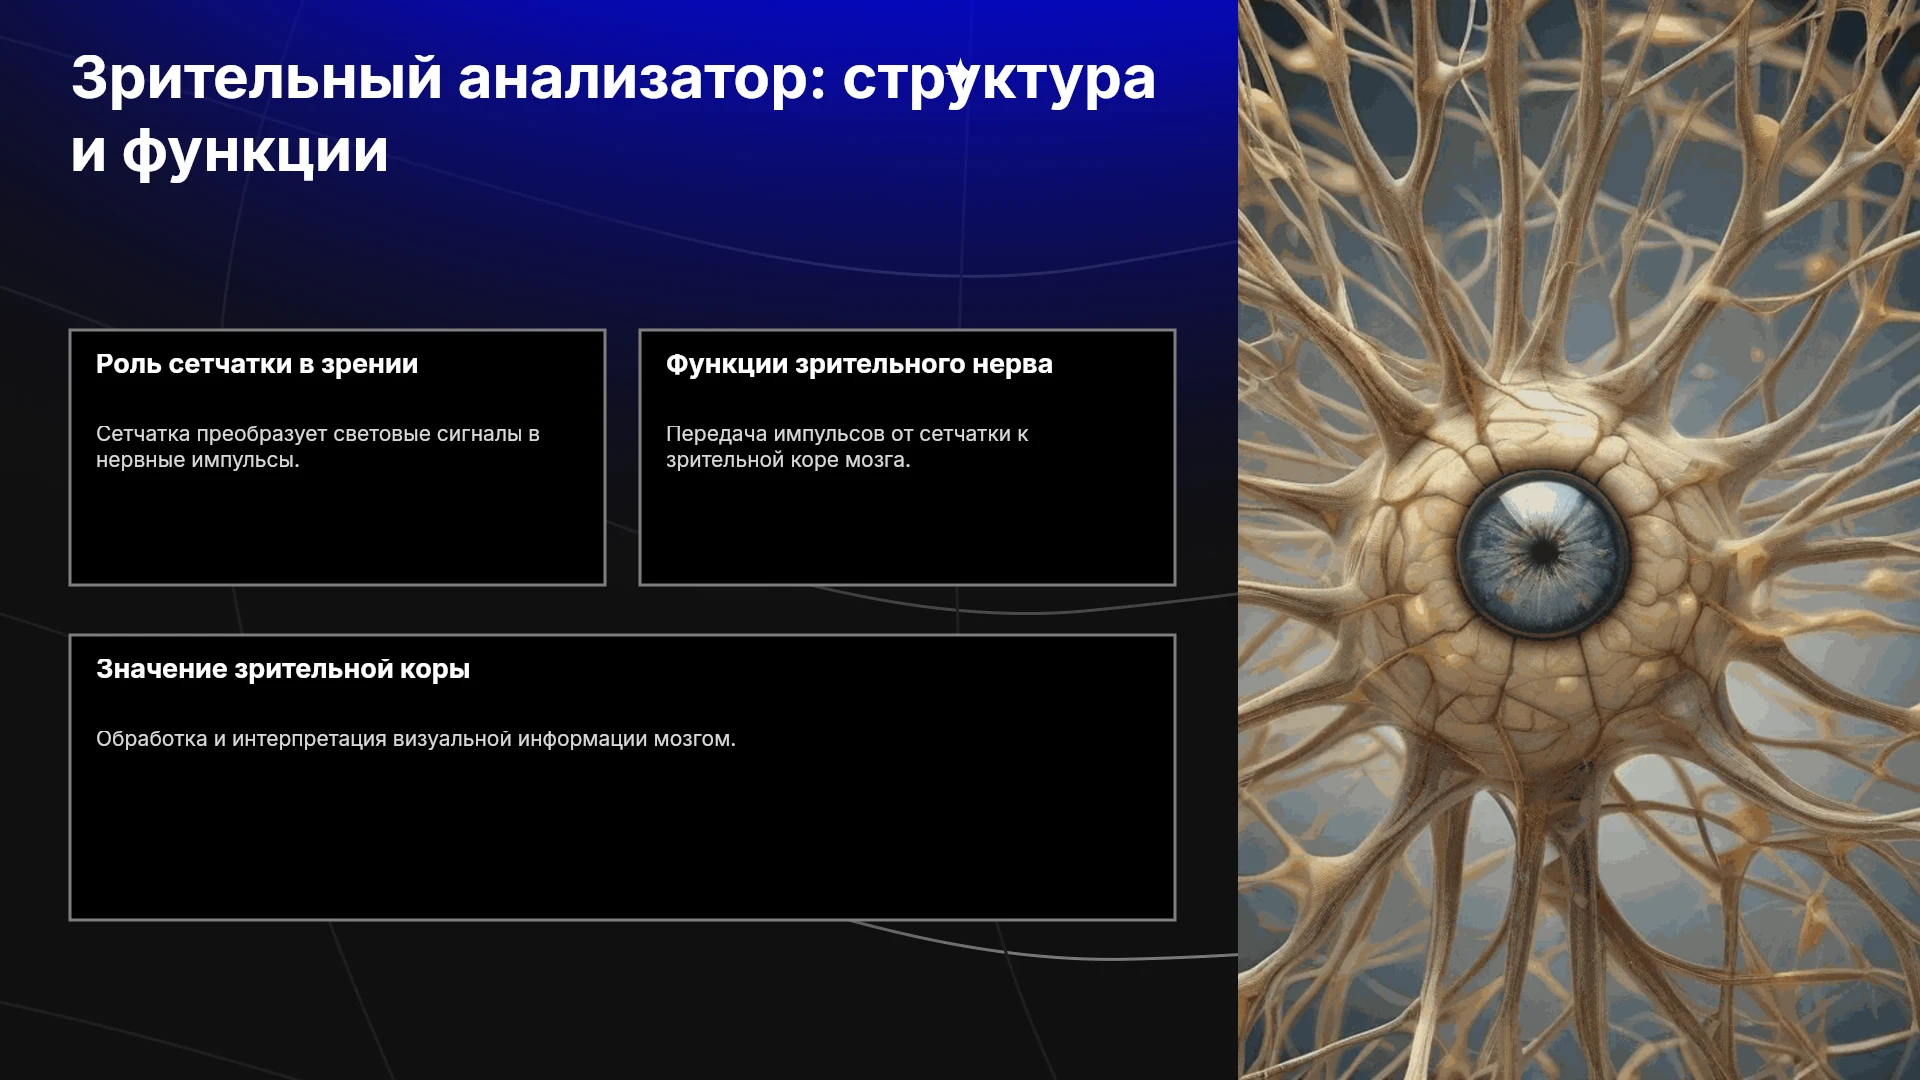Click the word 'анализатор:' in the title

pos(642,78)
